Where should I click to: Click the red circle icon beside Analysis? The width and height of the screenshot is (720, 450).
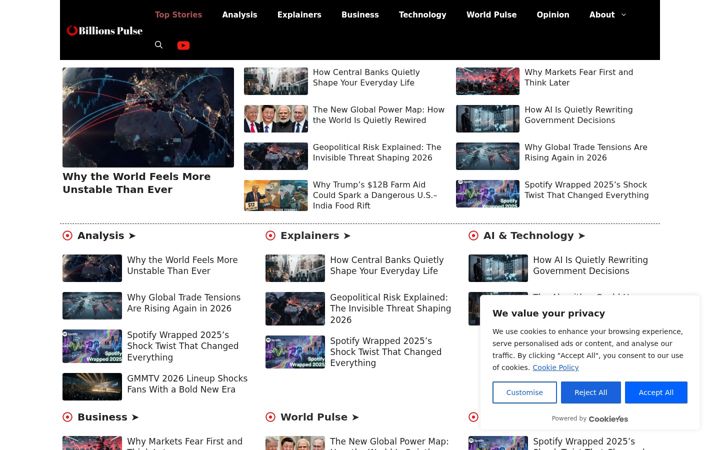point(68,236)
